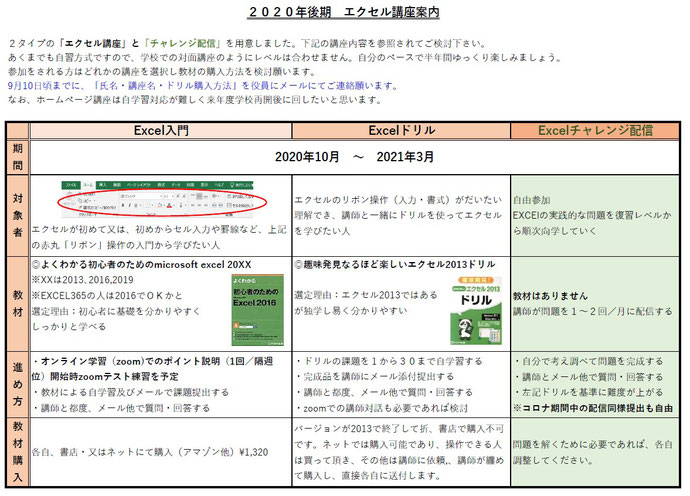This screenshot has height=496, width=690.
Task: Click the text 自分で考え調べて問題を完成する
Action: tap(592, 362)
